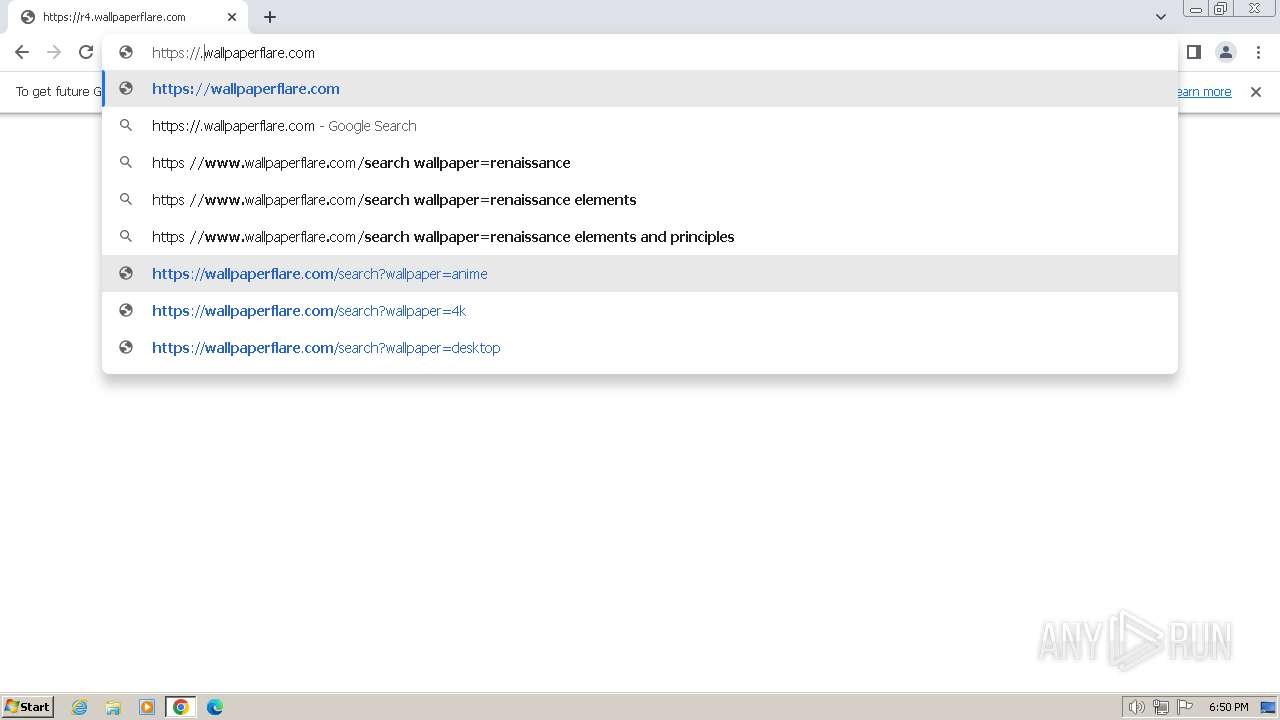This screenshot has width=1280, height=720.
Task: Switch to Chrome in the taskbar
Action: pos(181,707)
